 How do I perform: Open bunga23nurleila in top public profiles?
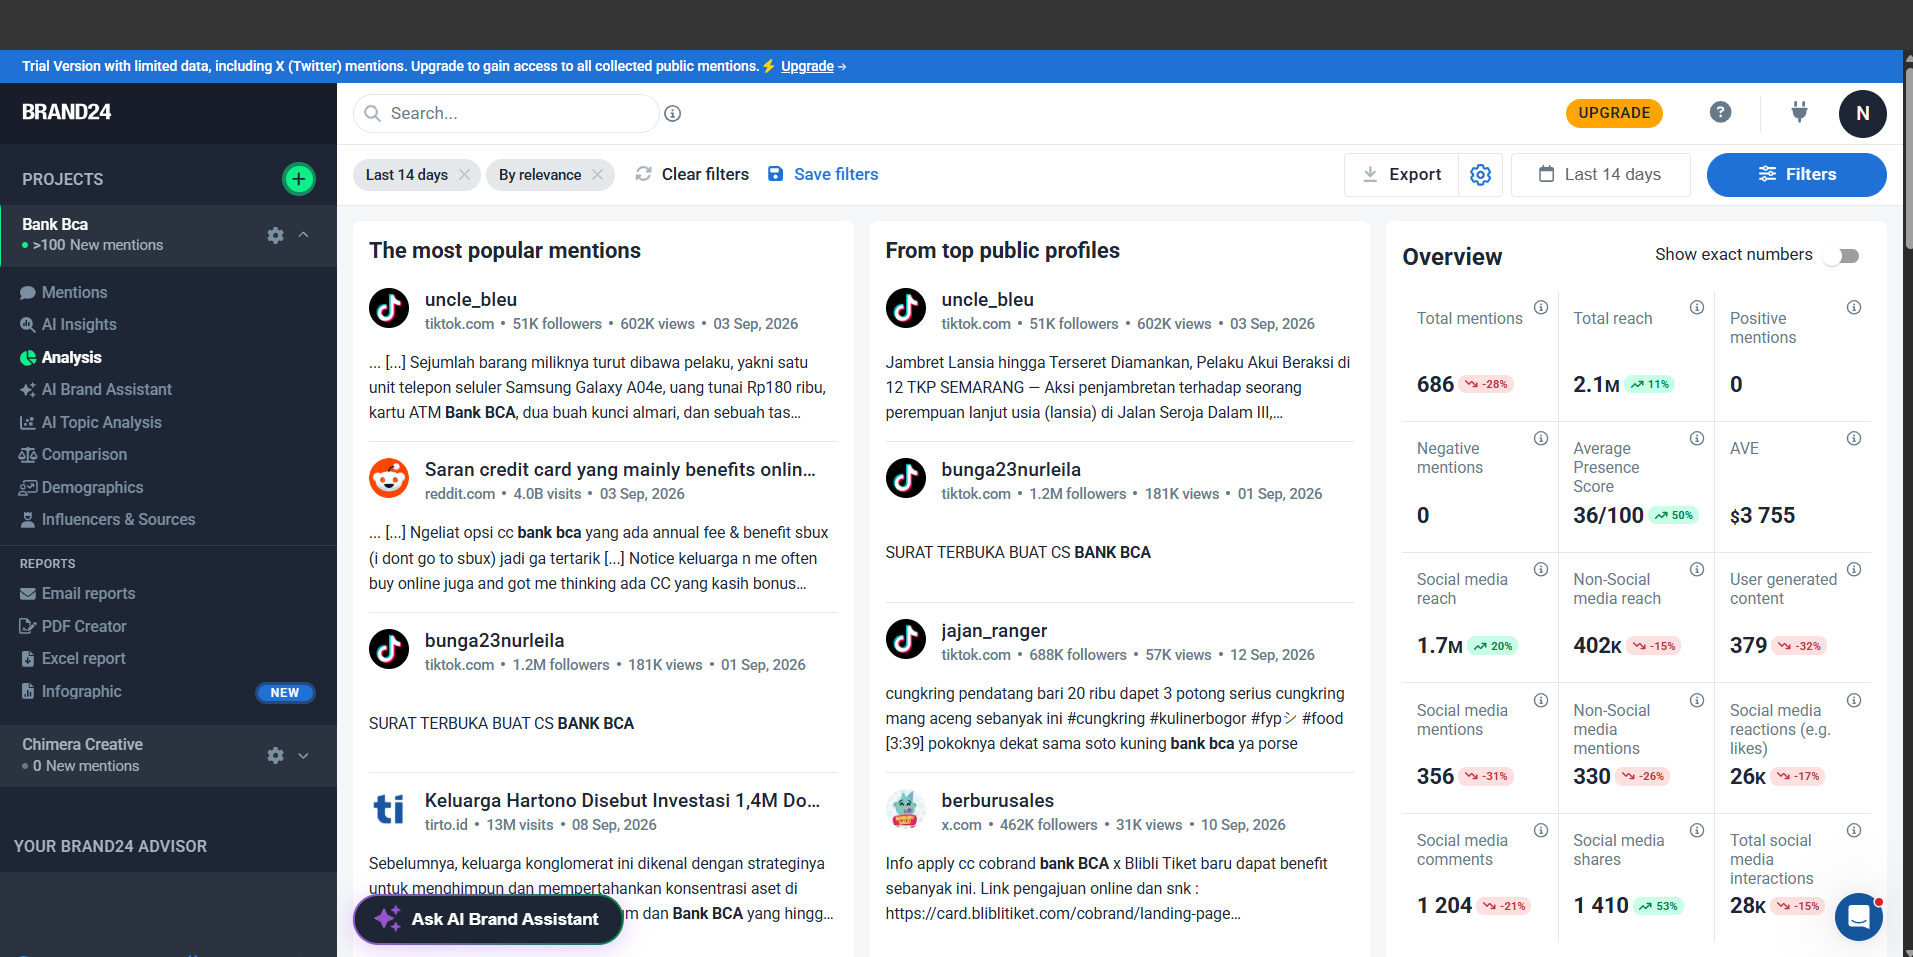coord(1011,469)
